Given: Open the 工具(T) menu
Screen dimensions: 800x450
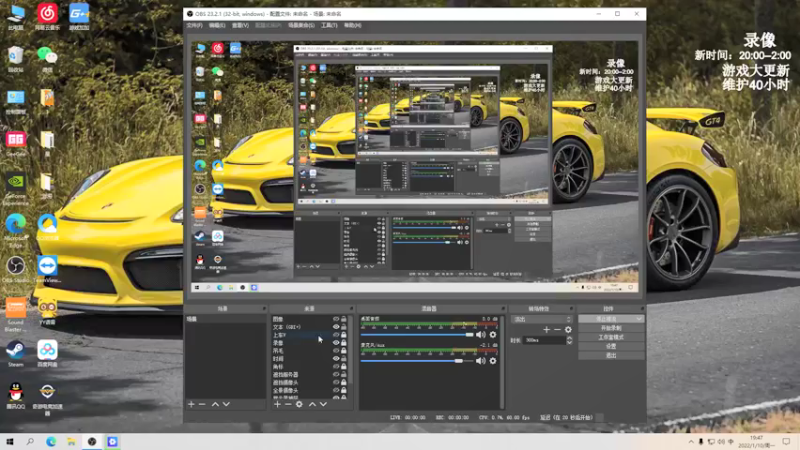Looking at the screenshot, I should point(329,25).
